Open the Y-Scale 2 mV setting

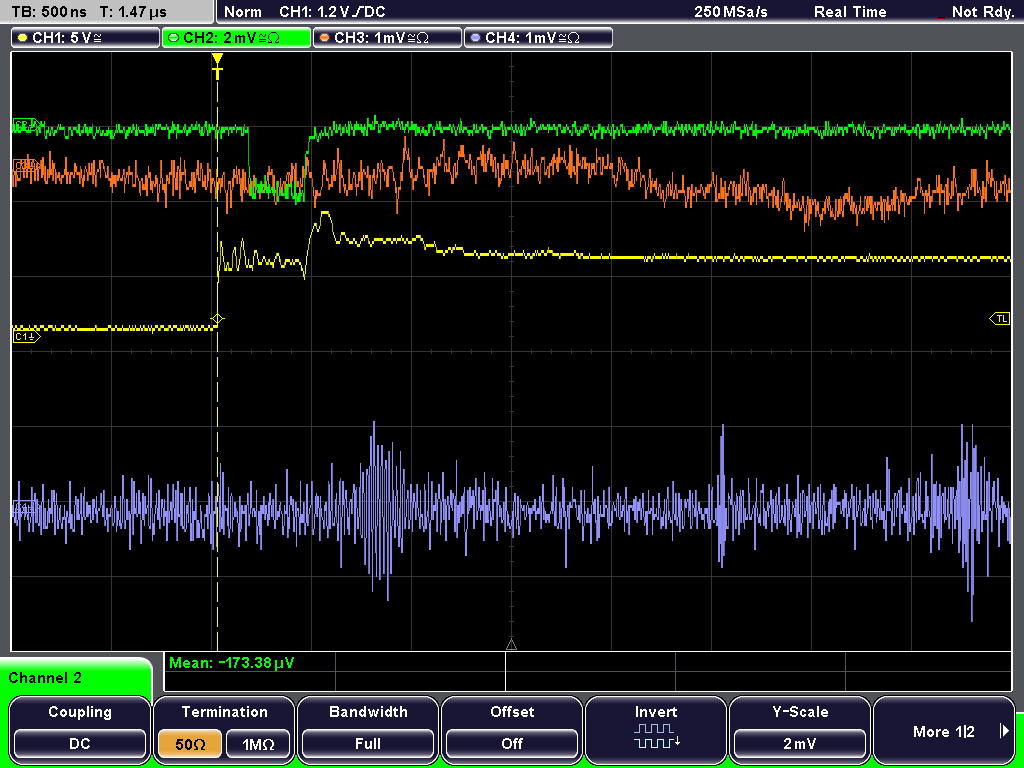coord(800,728)
